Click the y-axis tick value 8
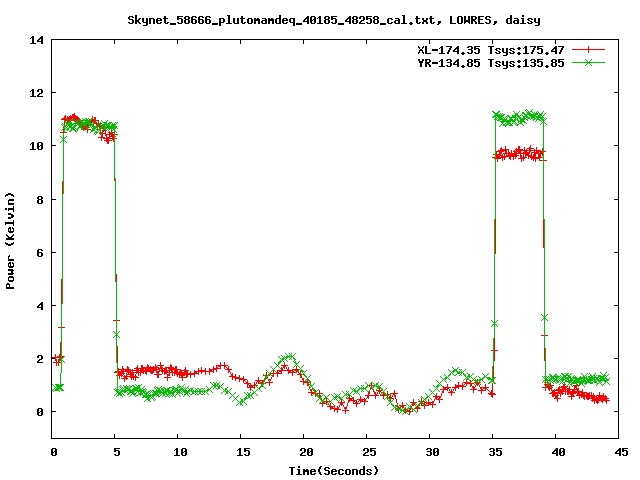 pyautogui.click(x=40, y=200)
